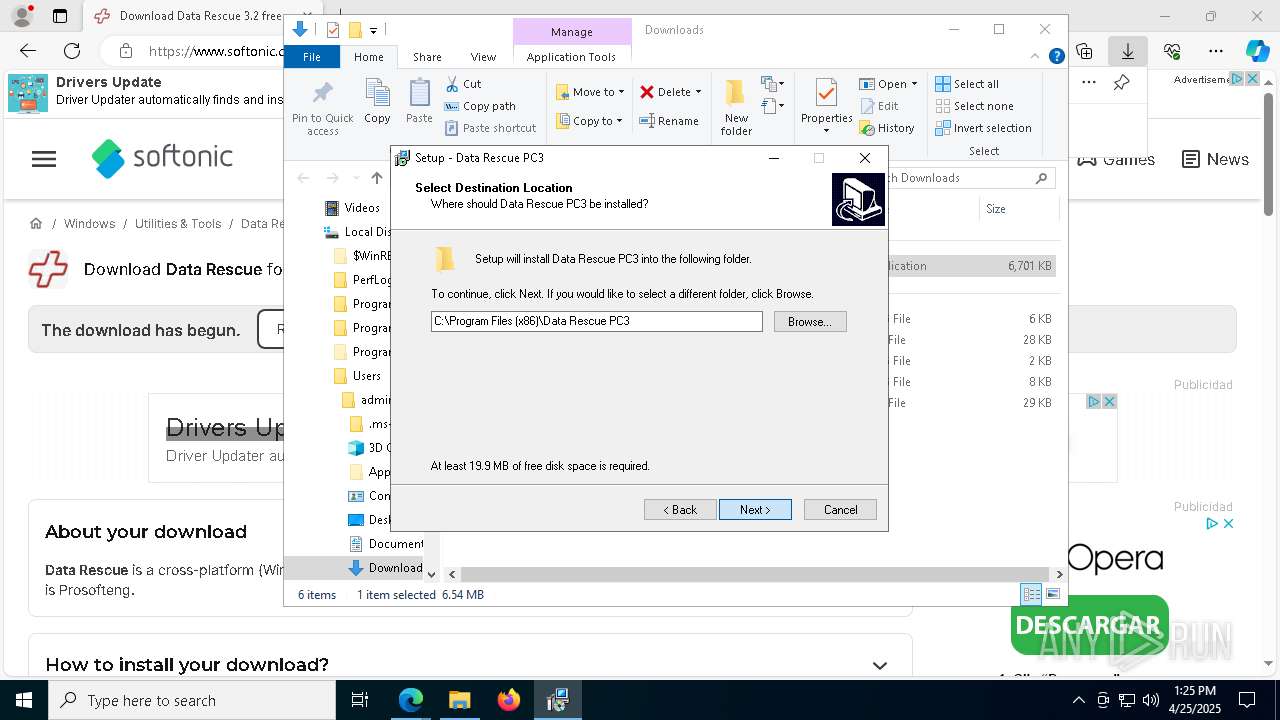Screen dimensions: 1280x720
Task: Open the Softonic hamburger menu
Action: pyautogui.click(x=44, y=159)
